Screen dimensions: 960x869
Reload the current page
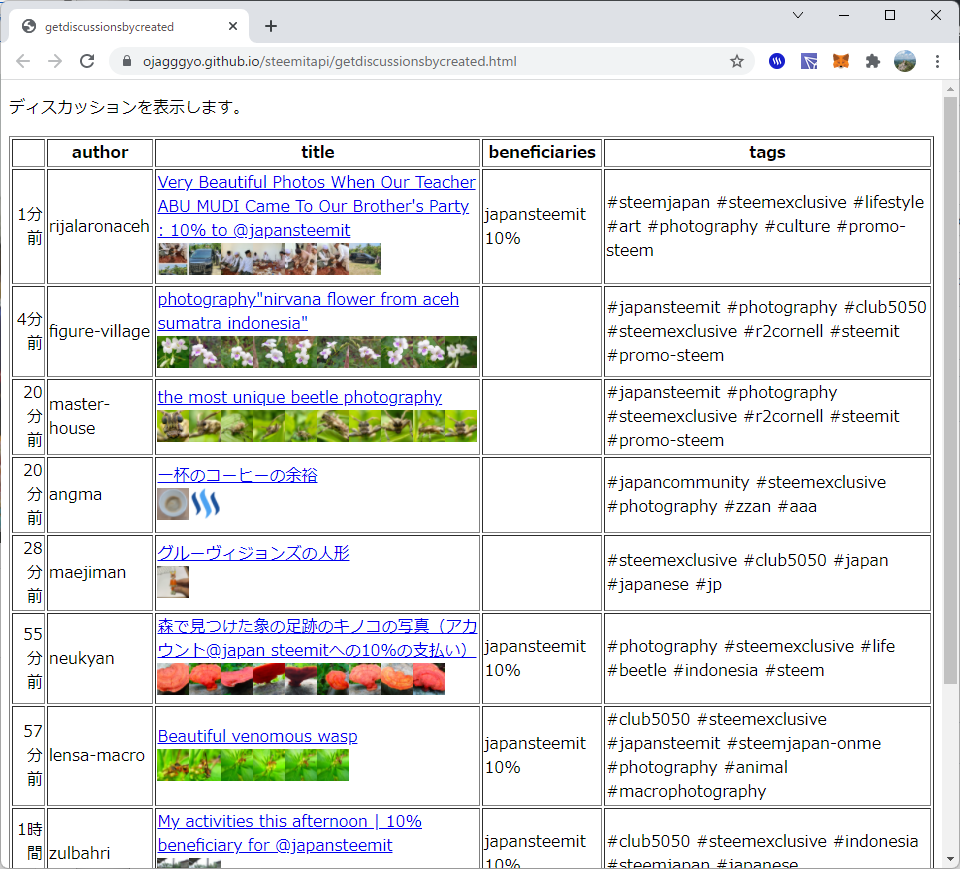coord(87,61)
